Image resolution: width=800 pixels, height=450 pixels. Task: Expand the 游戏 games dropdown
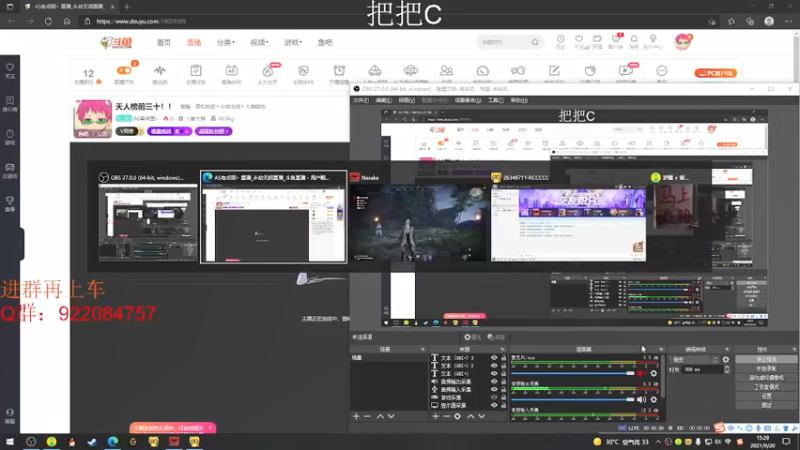tap(293, 42)
